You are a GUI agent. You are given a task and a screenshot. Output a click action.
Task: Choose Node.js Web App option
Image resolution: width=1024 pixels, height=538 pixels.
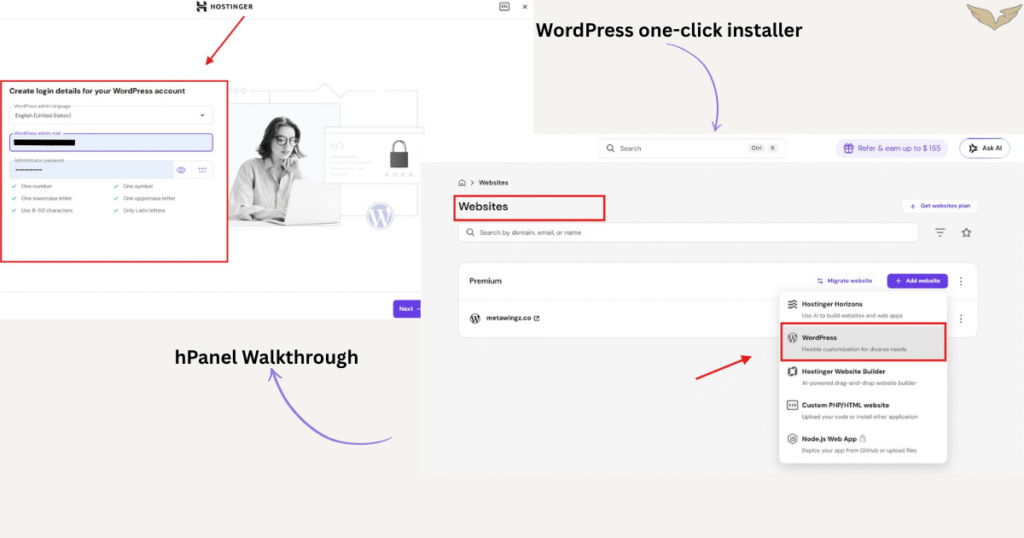pyautogui.click(x=863, y=444)
